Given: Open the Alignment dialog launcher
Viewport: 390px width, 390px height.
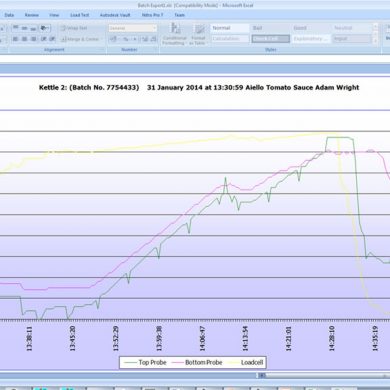Looking at the screenshot, I should pyautogui.click(x=103, y=50).
